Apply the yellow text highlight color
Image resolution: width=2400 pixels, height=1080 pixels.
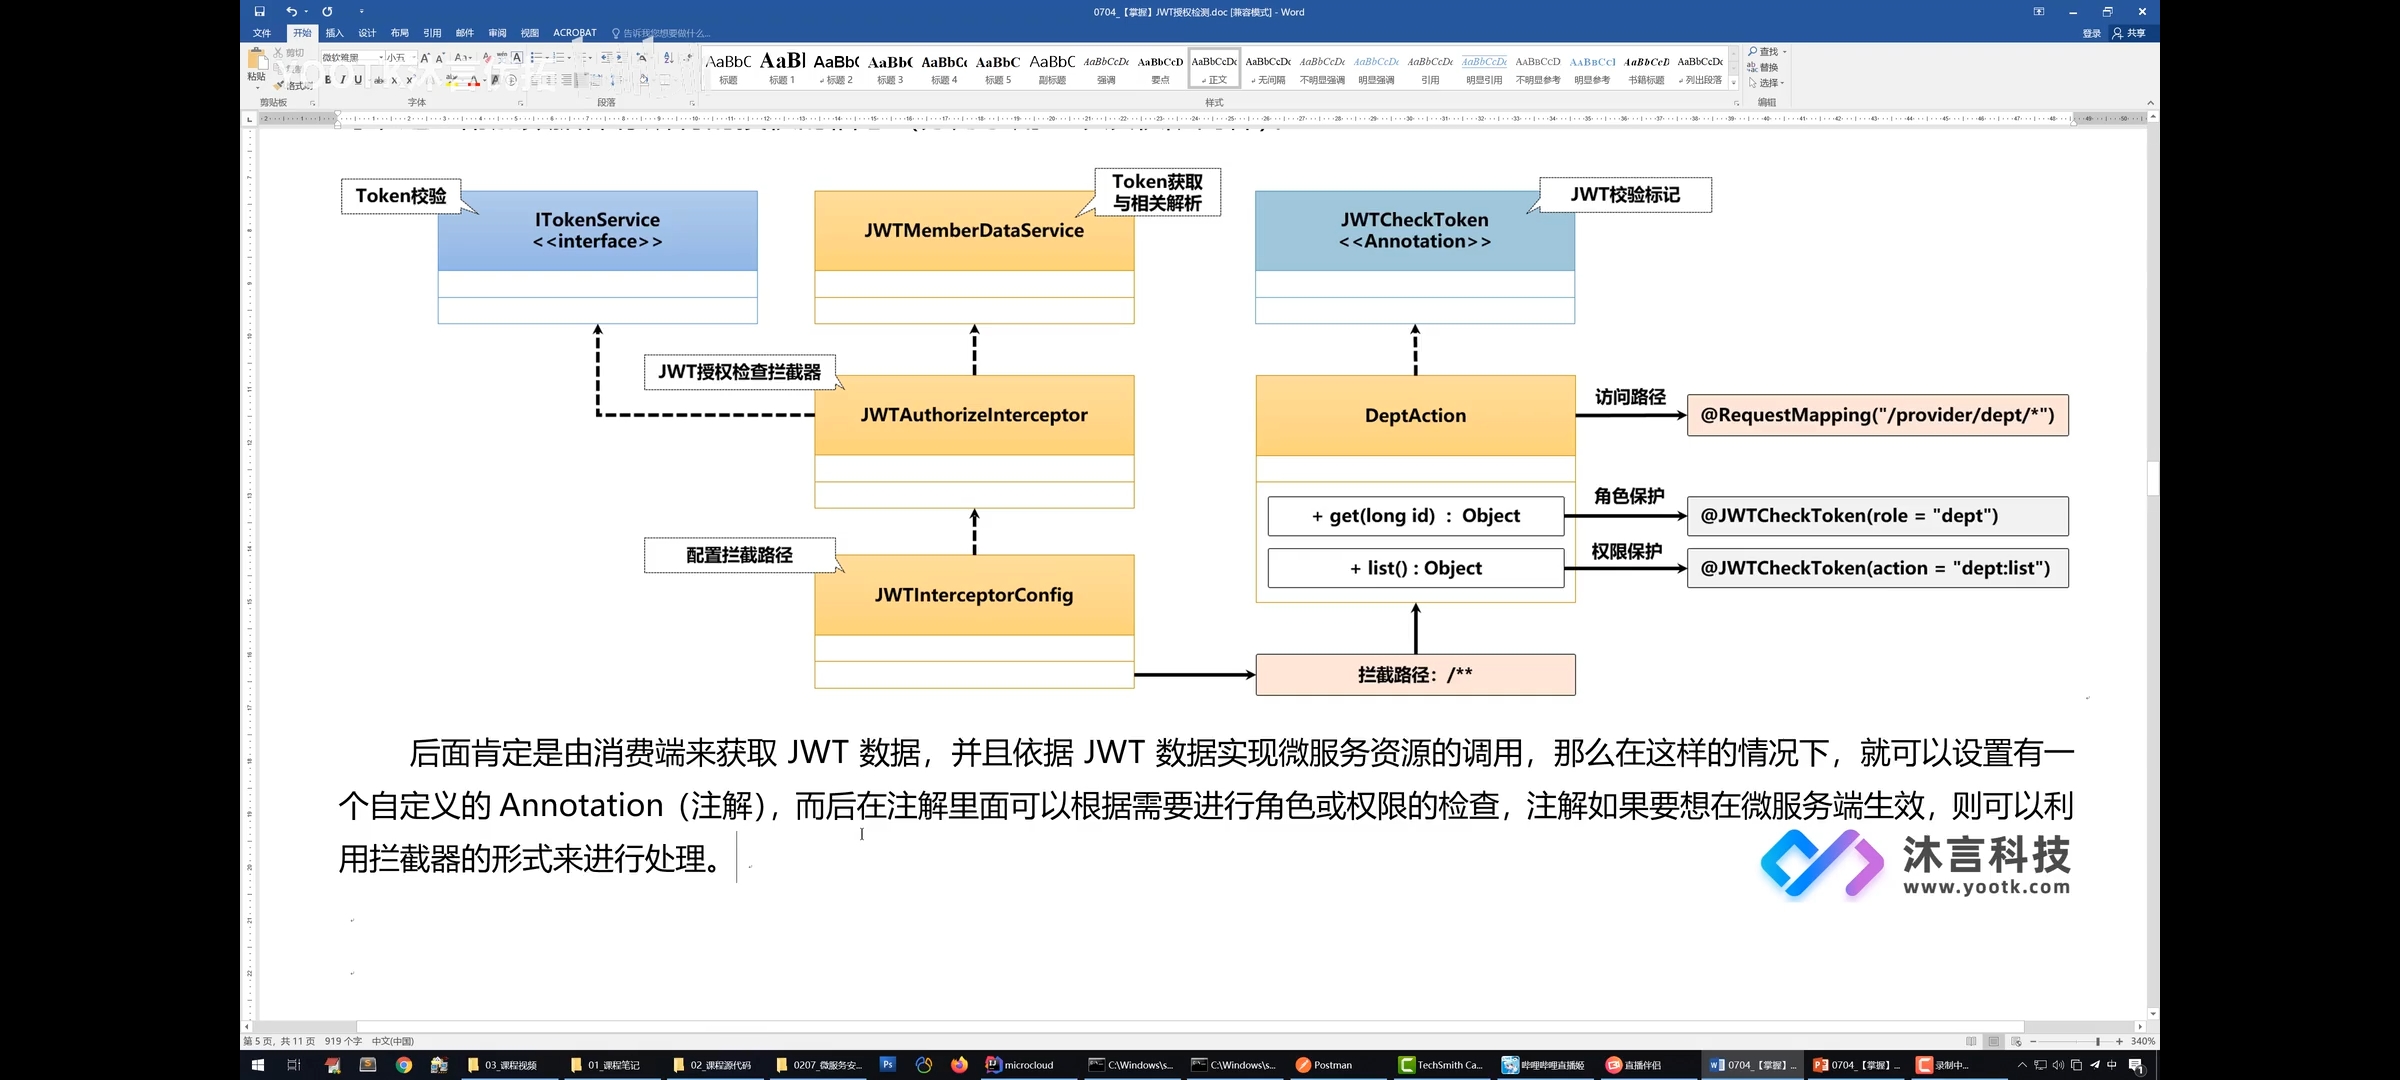452,80
